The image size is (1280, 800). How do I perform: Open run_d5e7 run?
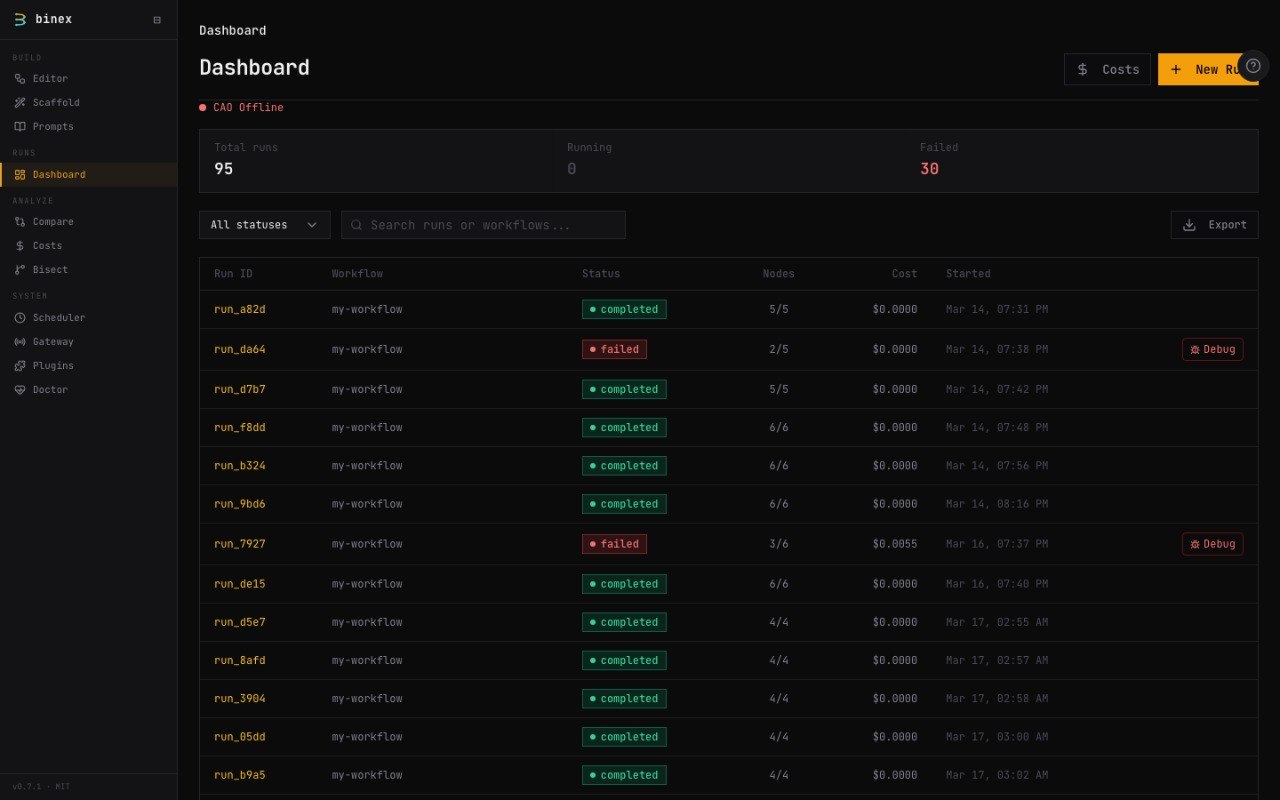point(240,622)
